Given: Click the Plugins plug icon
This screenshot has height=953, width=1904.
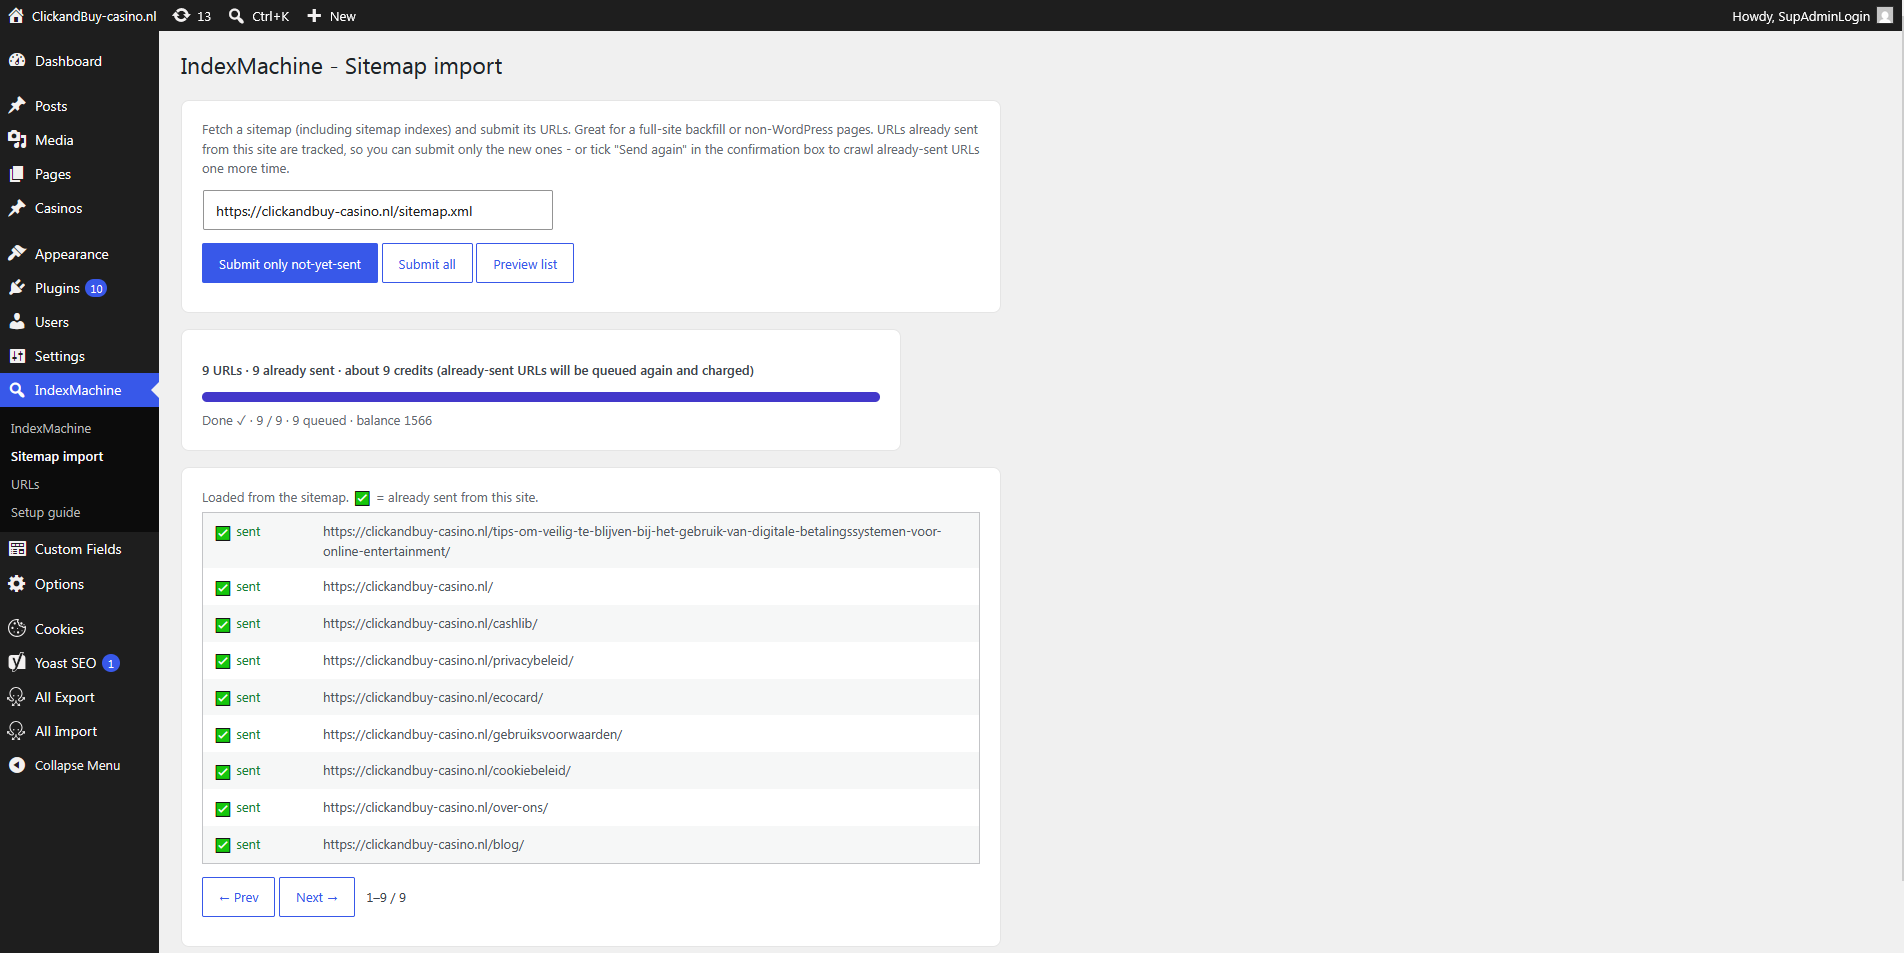Looking at the screenshot, I should pos(17,288).
